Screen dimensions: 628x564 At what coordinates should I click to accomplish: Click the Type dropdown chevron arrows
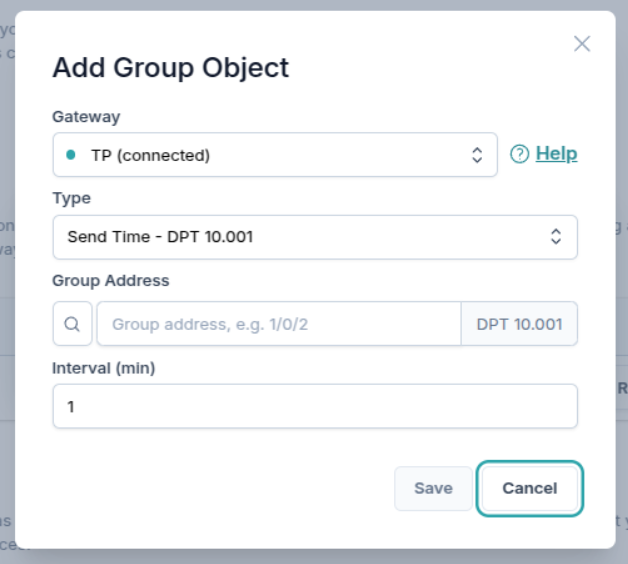tap(557, 237)
